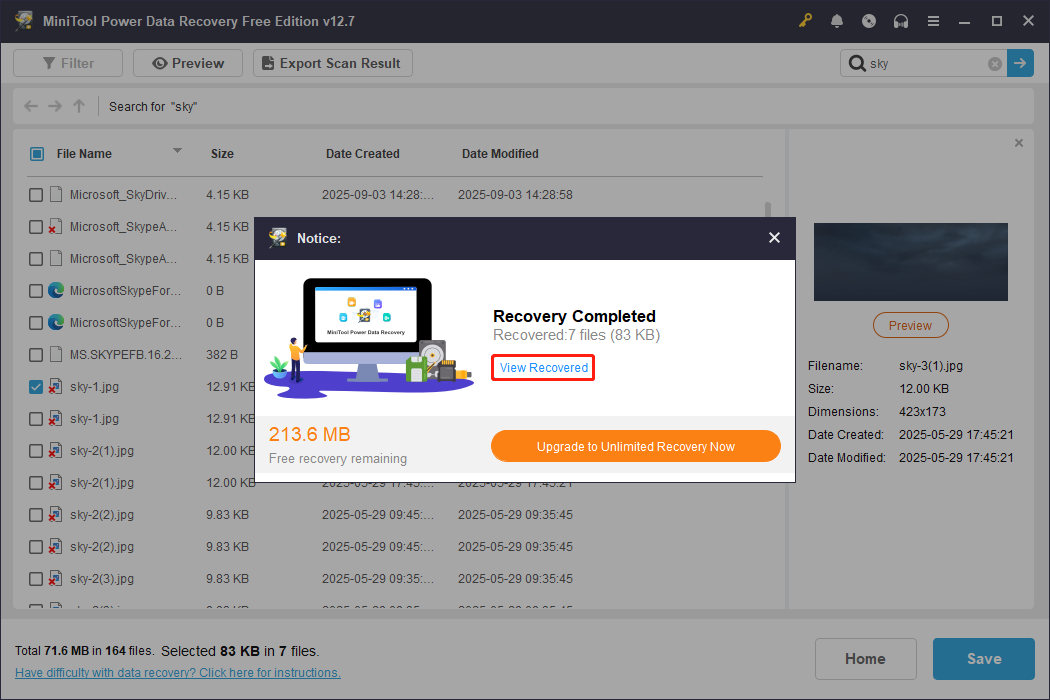Click the bootable media disc icon
This screenshot has height=700, width=1050.
(869, 20)
